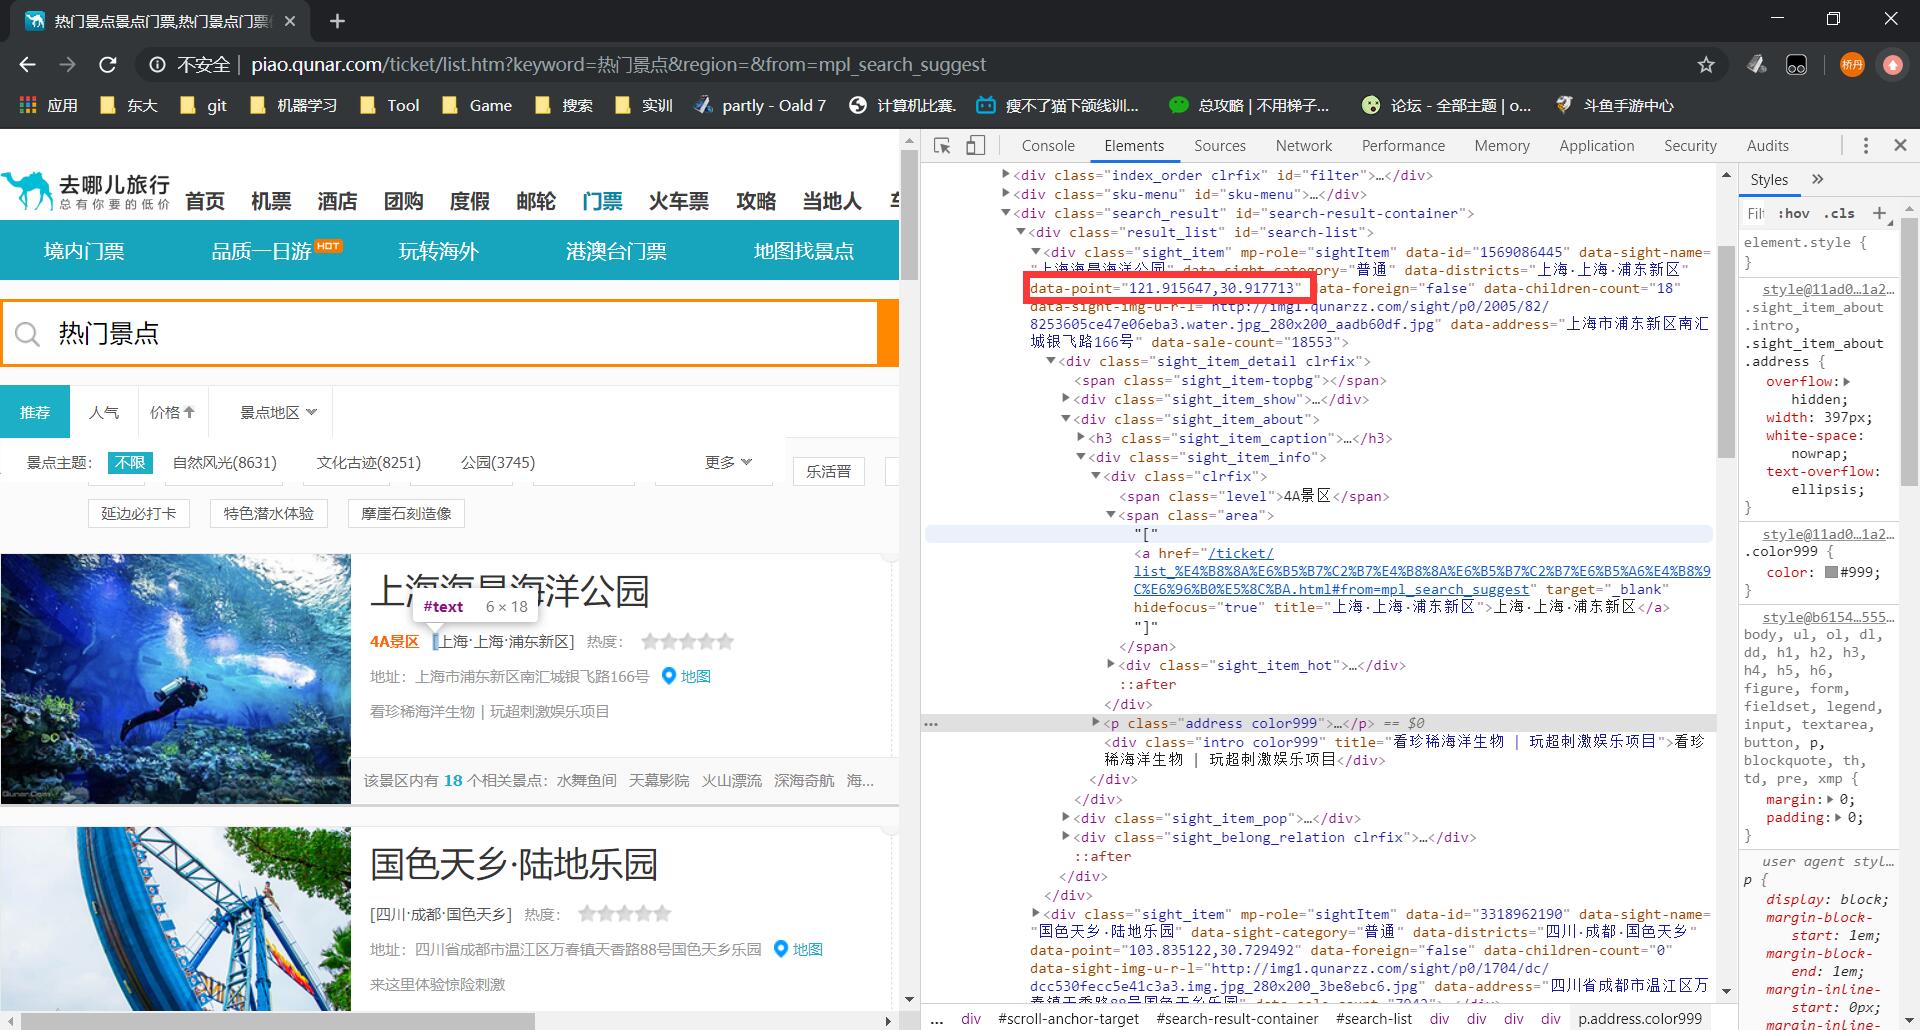1920x1030 pixels.
Task: Click the browser address bar URL
Action: [x=618, y=65]
